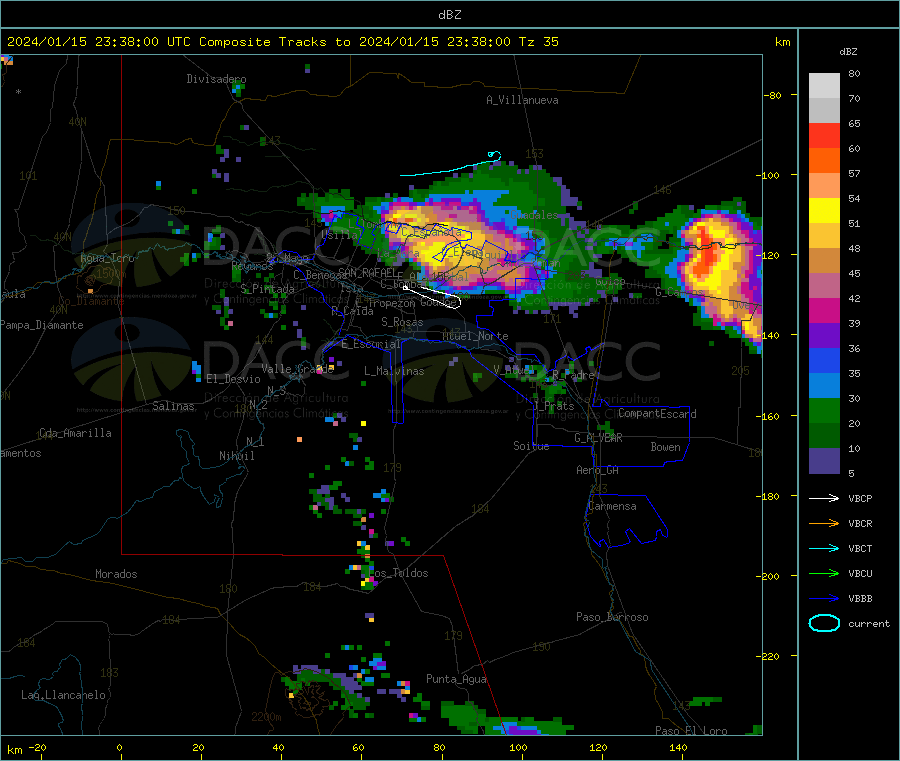Click the light gray 80-70 dBZ swatch
Screen dimensions: 900x761
(824, 86)
